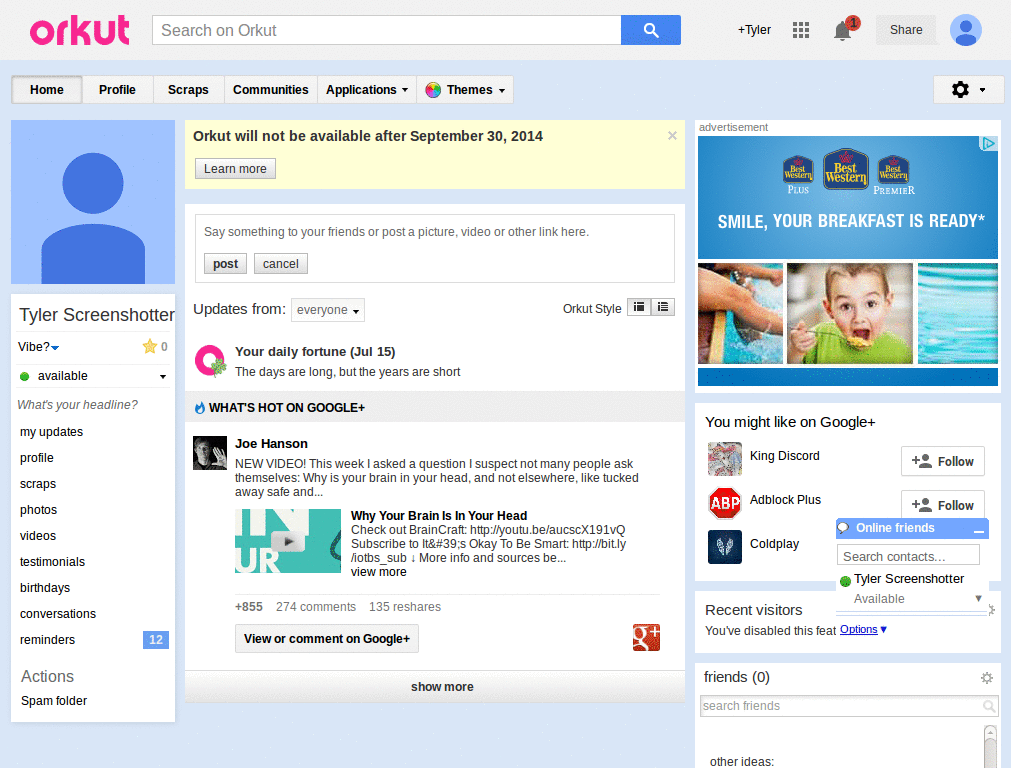This screenshot has height=768, width=1024.
Task: Expand the chat Available status dropdown
Action: pyautogui.click(x=978, y=598)
